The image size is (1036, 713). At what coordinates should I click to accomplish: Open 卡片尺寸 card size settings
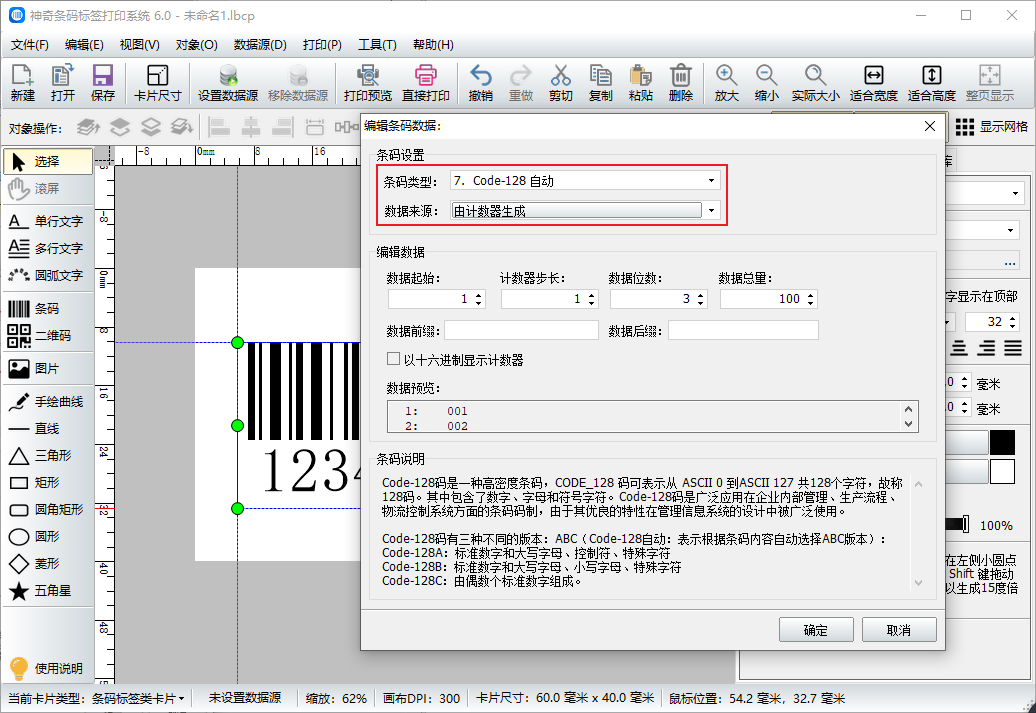click(158, 83)
